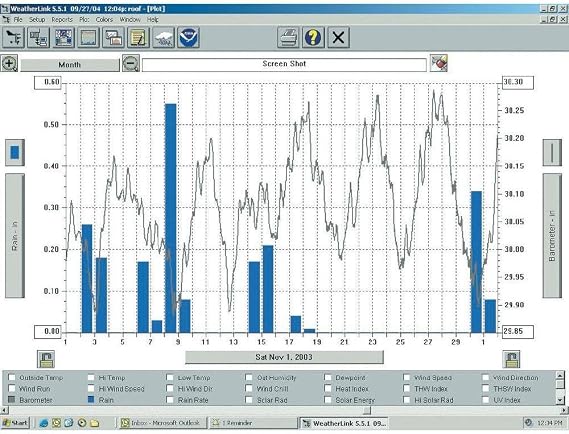This screenshot has width=569, height=434.
Task: Open the notes editor toolbar icon
Action: click(138, 37)
